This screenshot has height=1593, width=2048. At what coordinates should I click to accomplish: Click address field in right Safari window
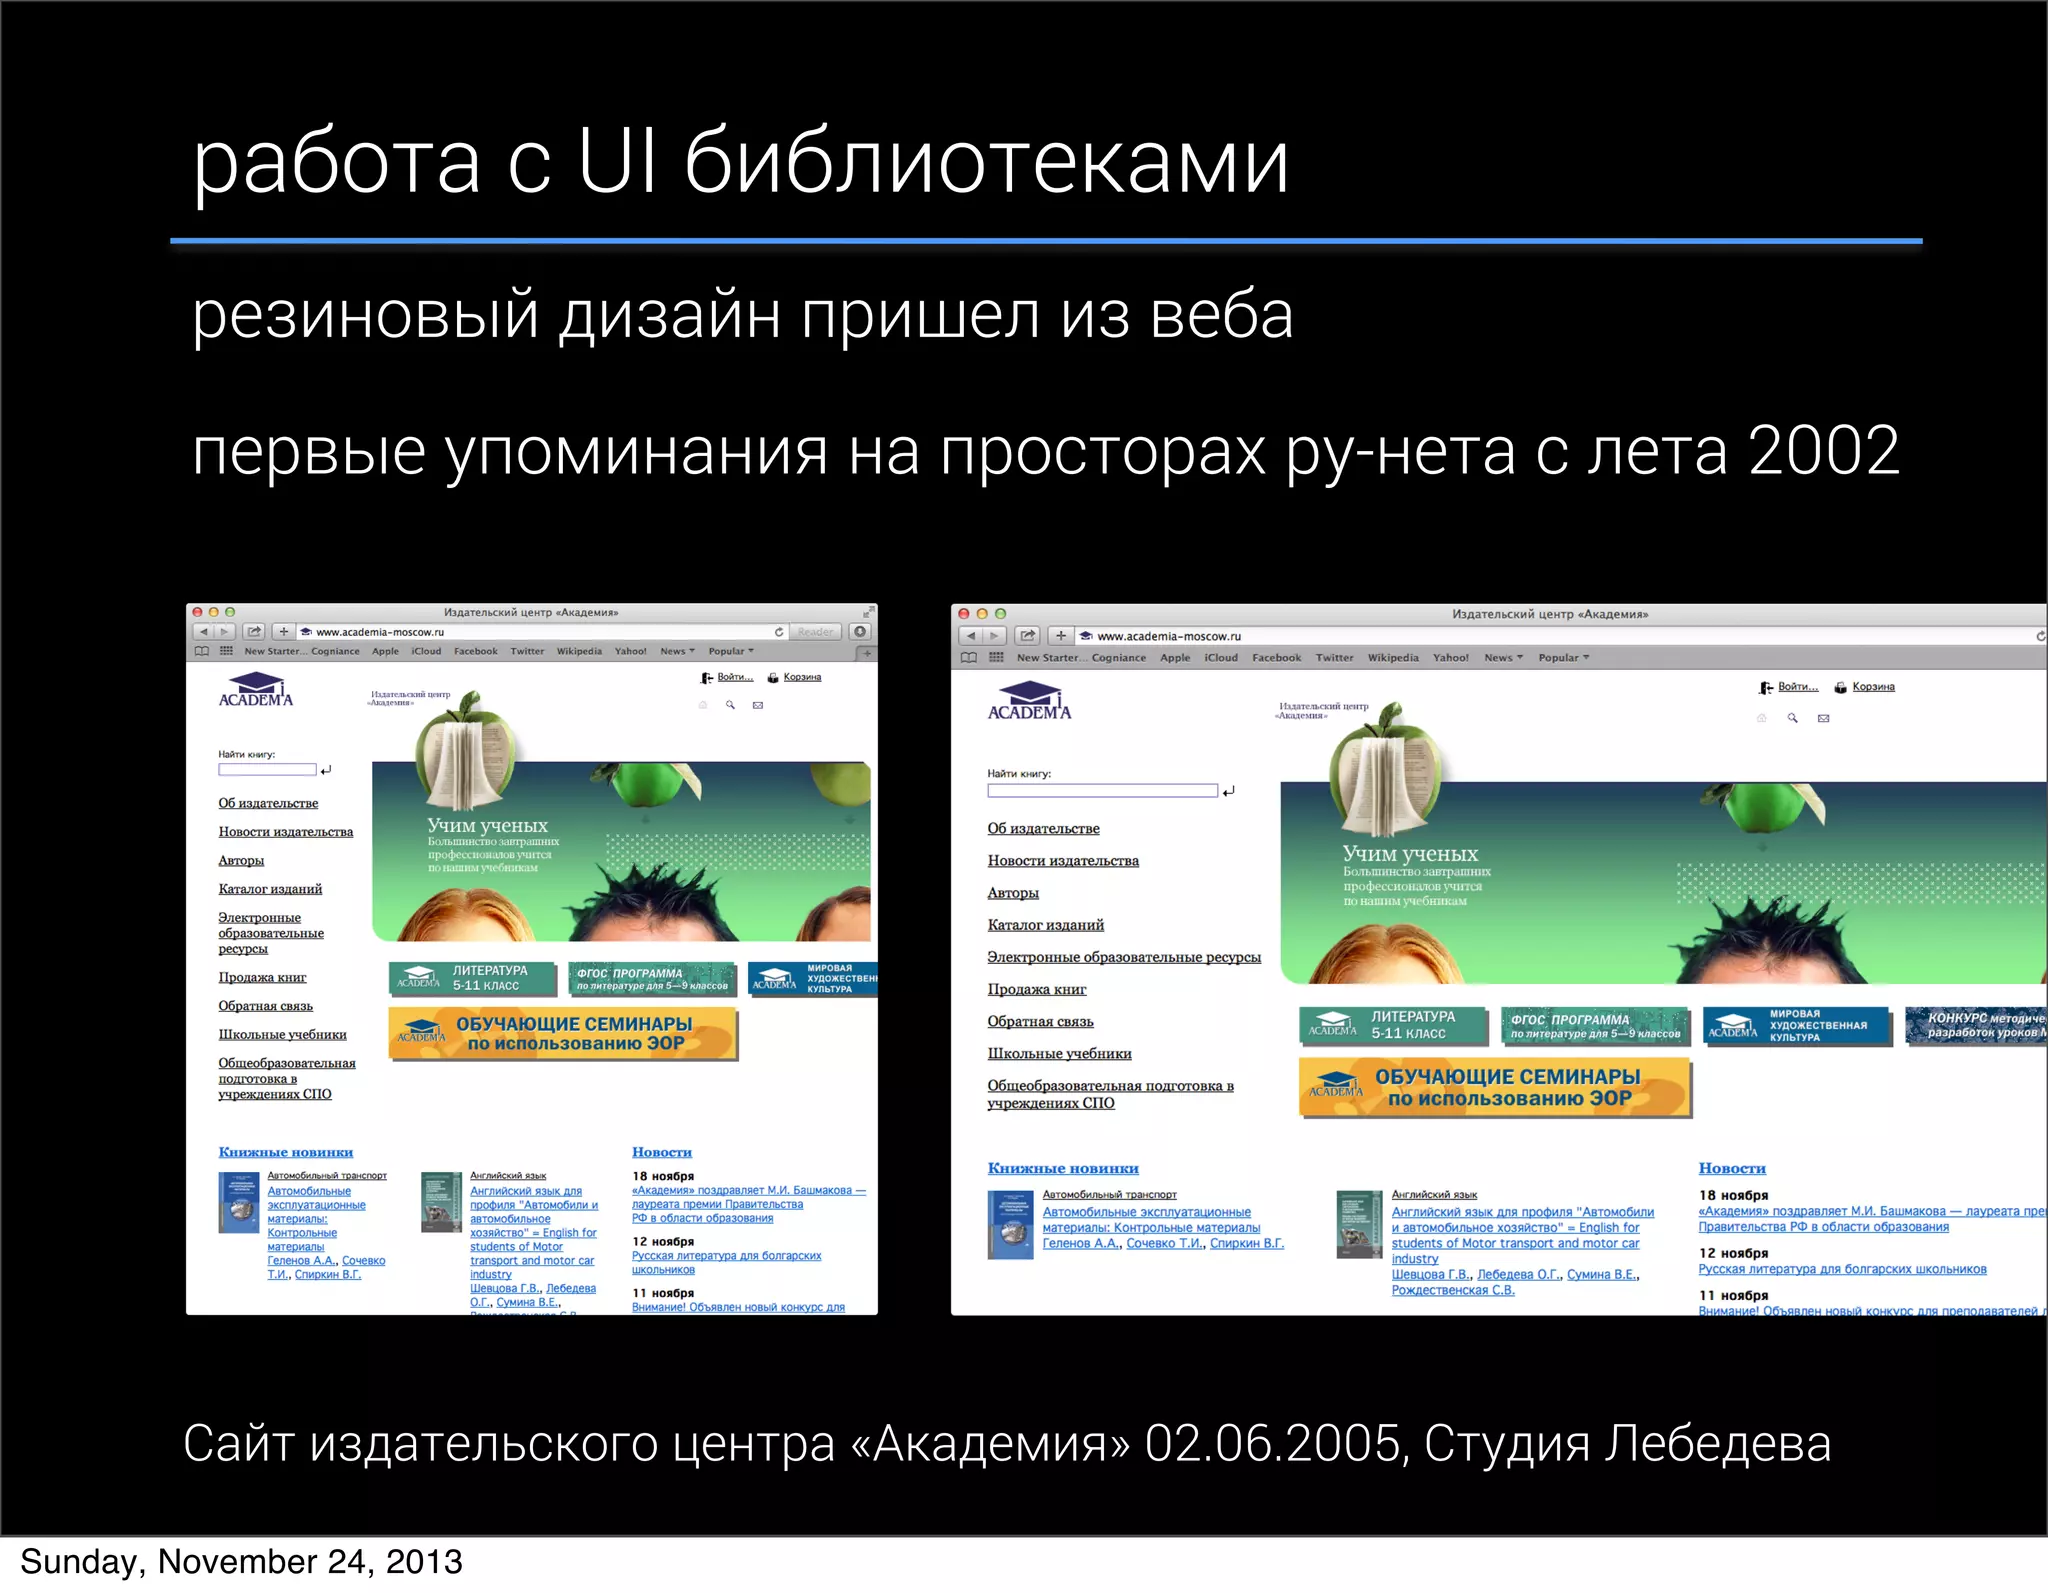tap(1561, 636)
